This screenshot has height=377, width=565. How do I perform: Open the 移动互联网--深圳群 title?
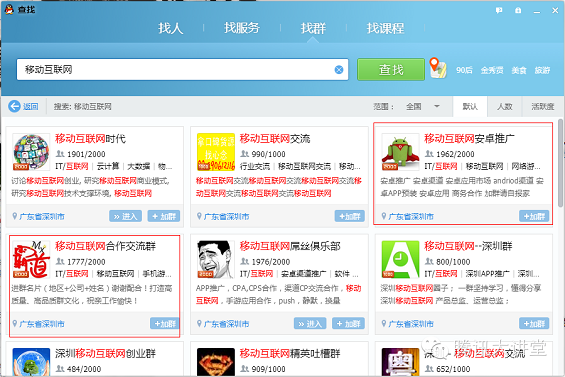point(468,246)
